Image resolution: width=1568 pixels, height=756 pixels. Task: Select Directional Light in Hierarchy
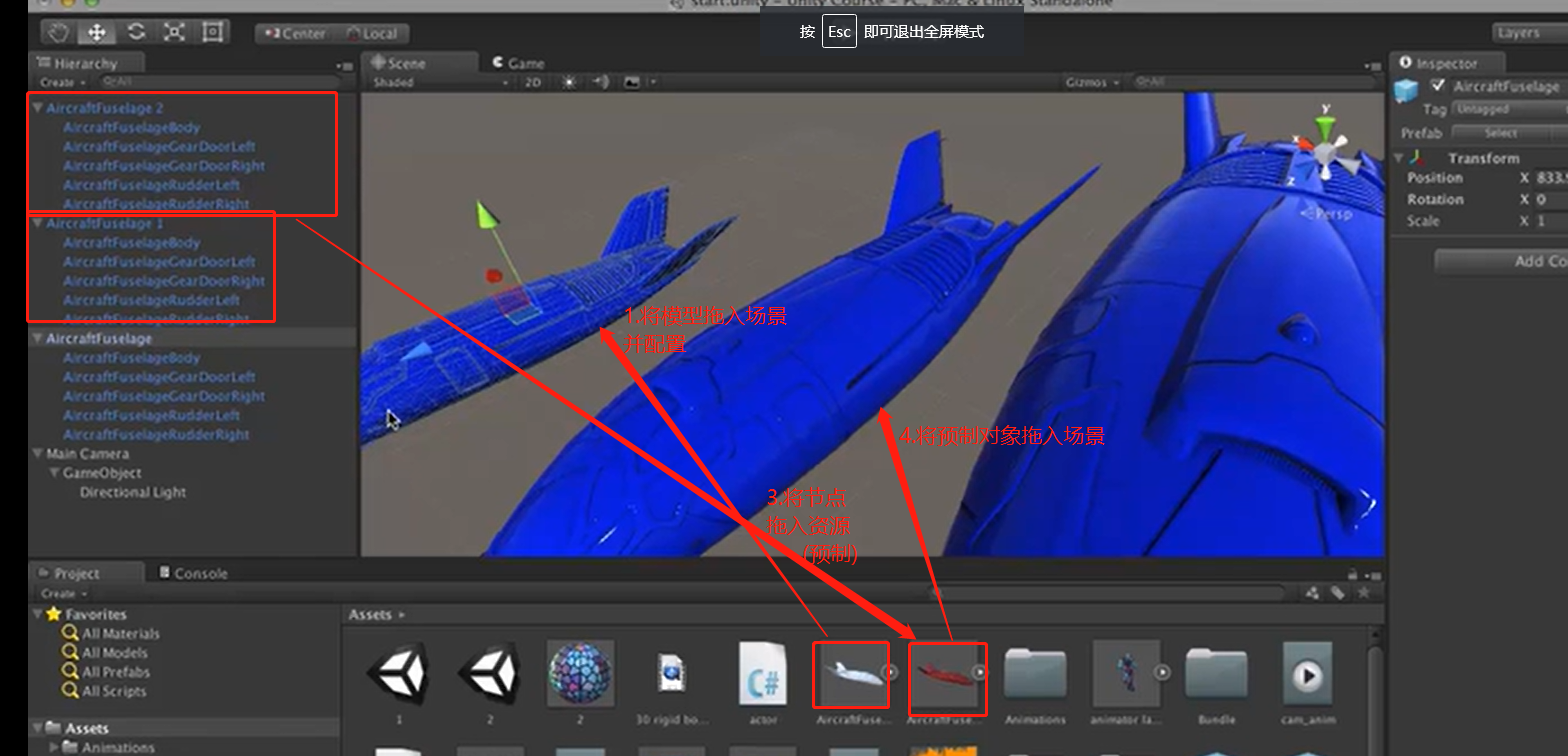click(x=133, y=492)
